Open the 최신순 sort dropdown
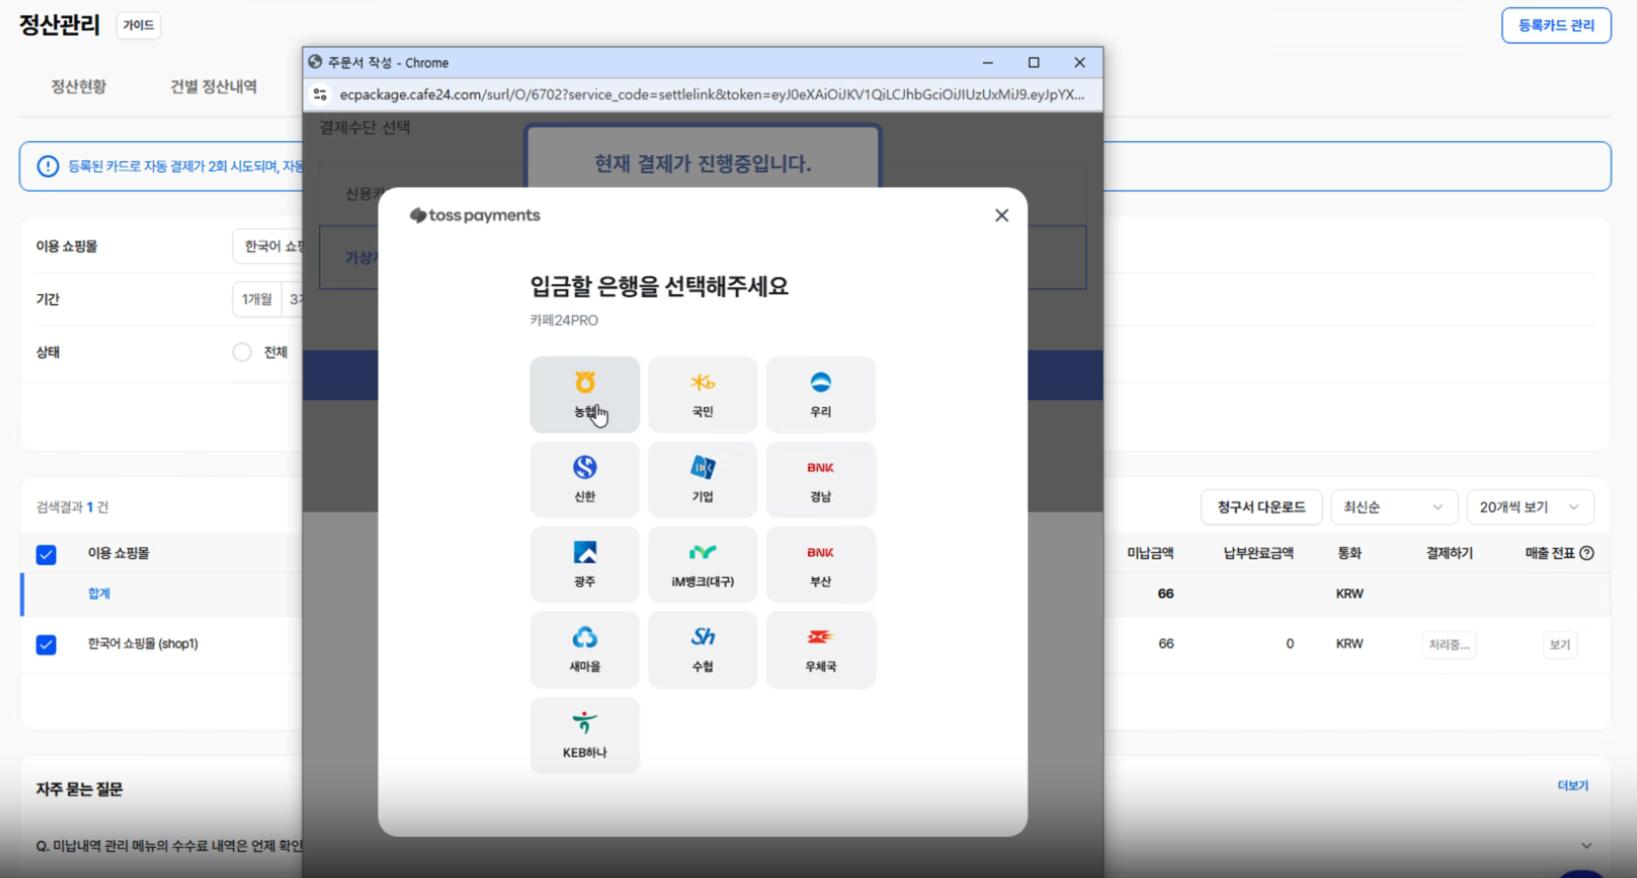Image resolution: width=1637 pixels, height=878 pixels. coord(1393,507)
